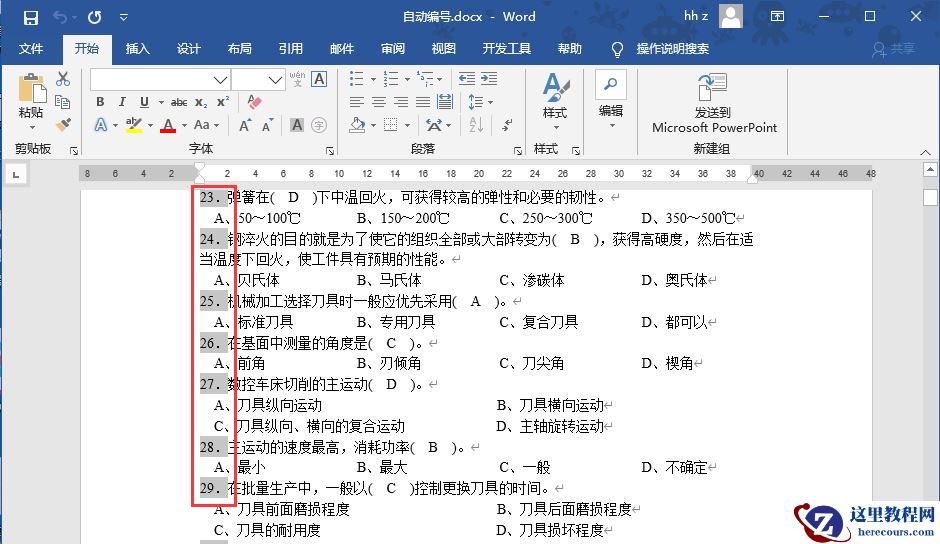Decrease font size with shrink icon

pyautogui.click(x=267, y=125)
